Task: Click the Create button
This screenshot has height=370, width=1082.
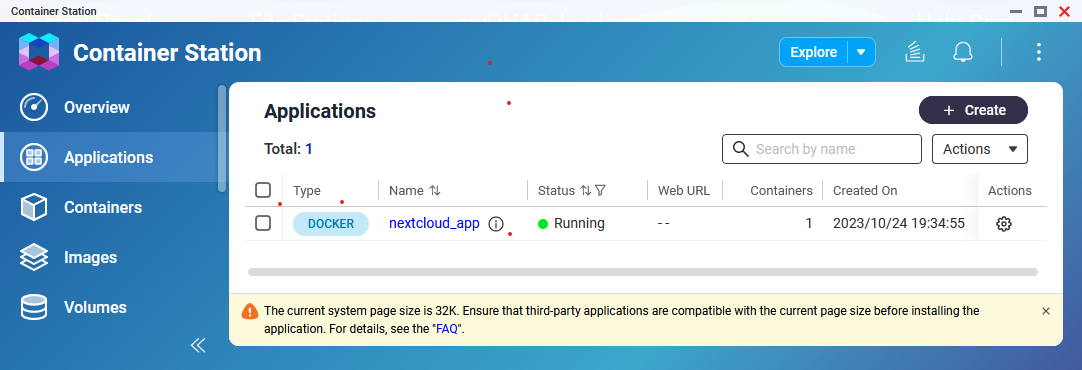Action: point(974,110)
